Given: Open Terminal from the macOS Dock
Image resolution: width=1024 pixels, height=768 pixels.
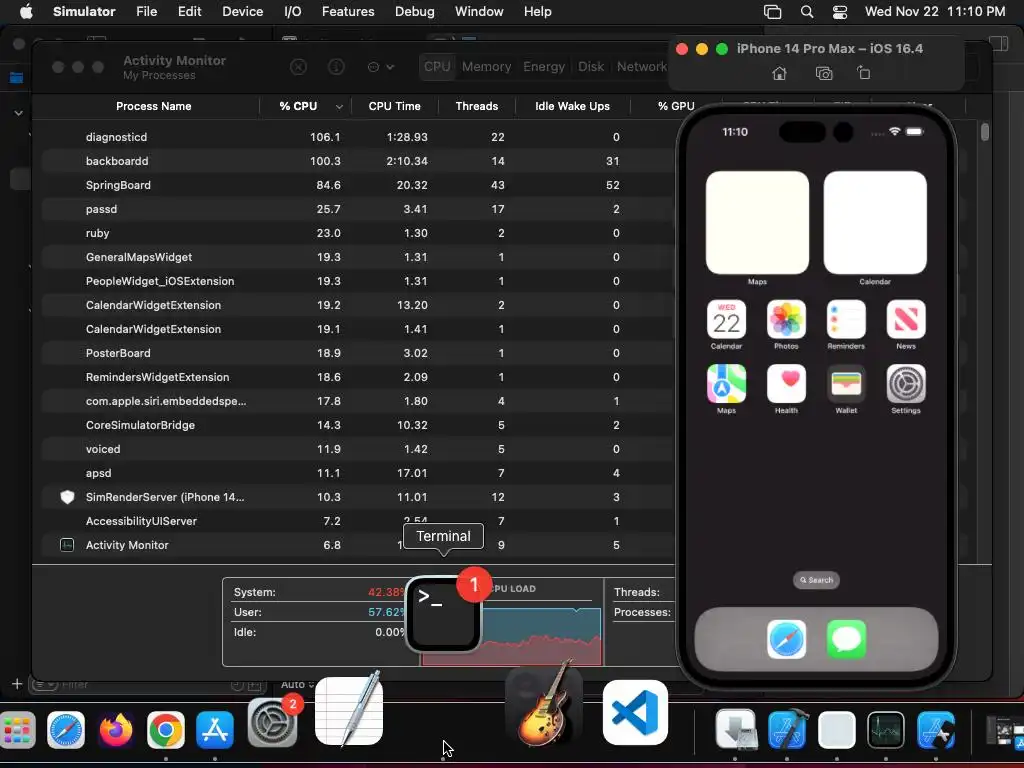Looking at the screenshot, I should point(443,615).
